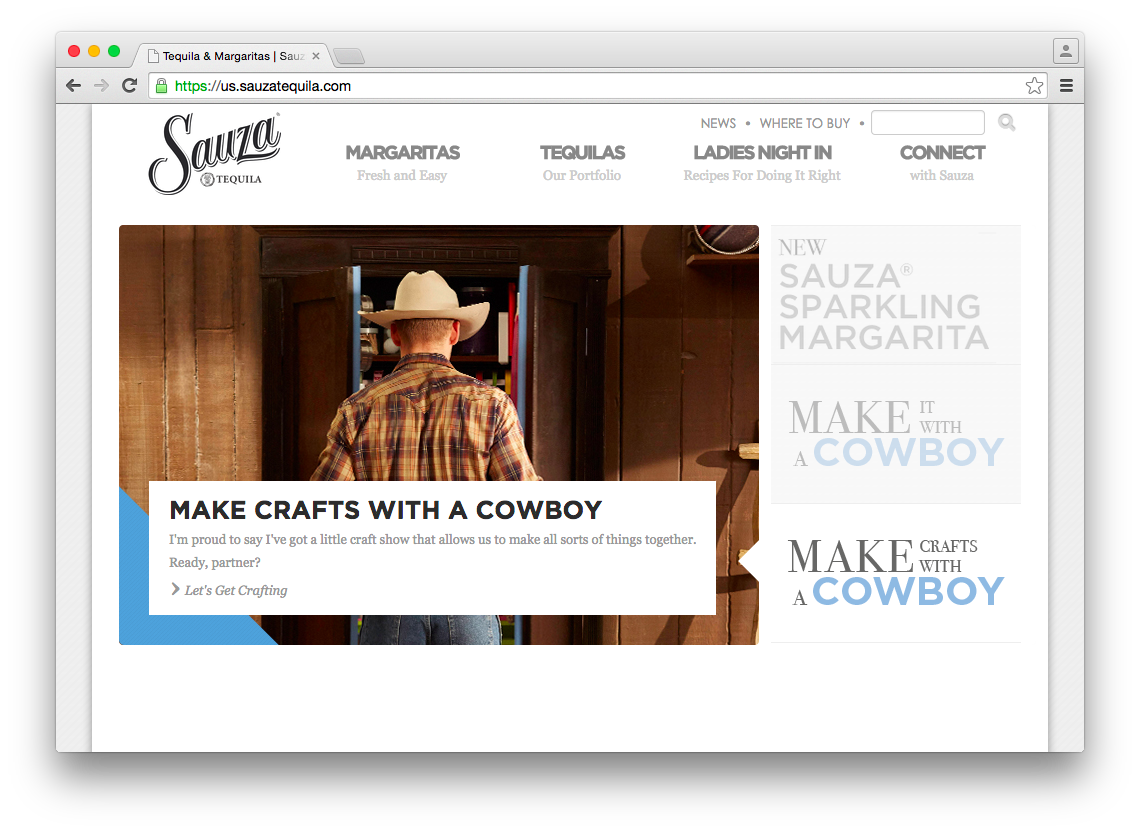Click the Sauza Tequila logo
1140x832 pixels.
(214, 154)
